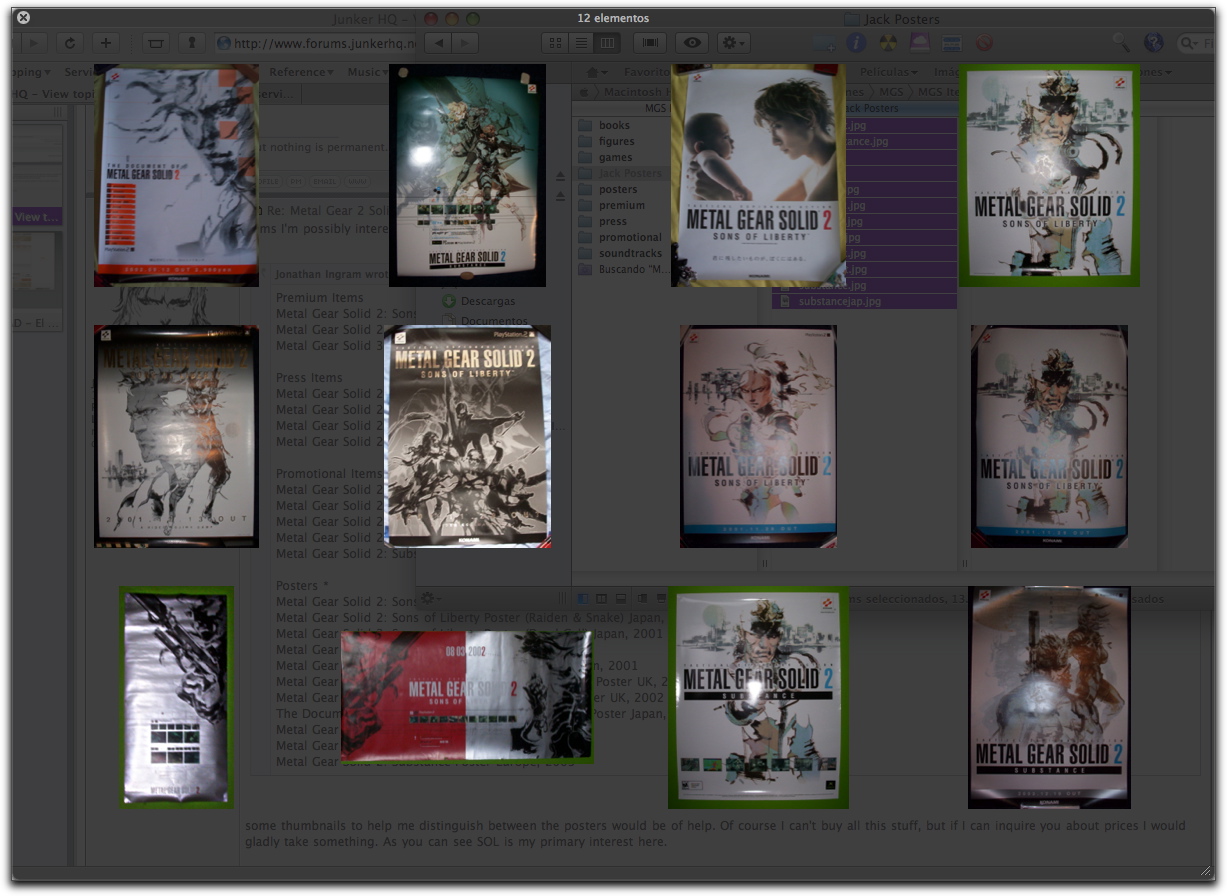The image size is (1227, 896).
Task: Switch Finder to column view
Action: [607, 43]
